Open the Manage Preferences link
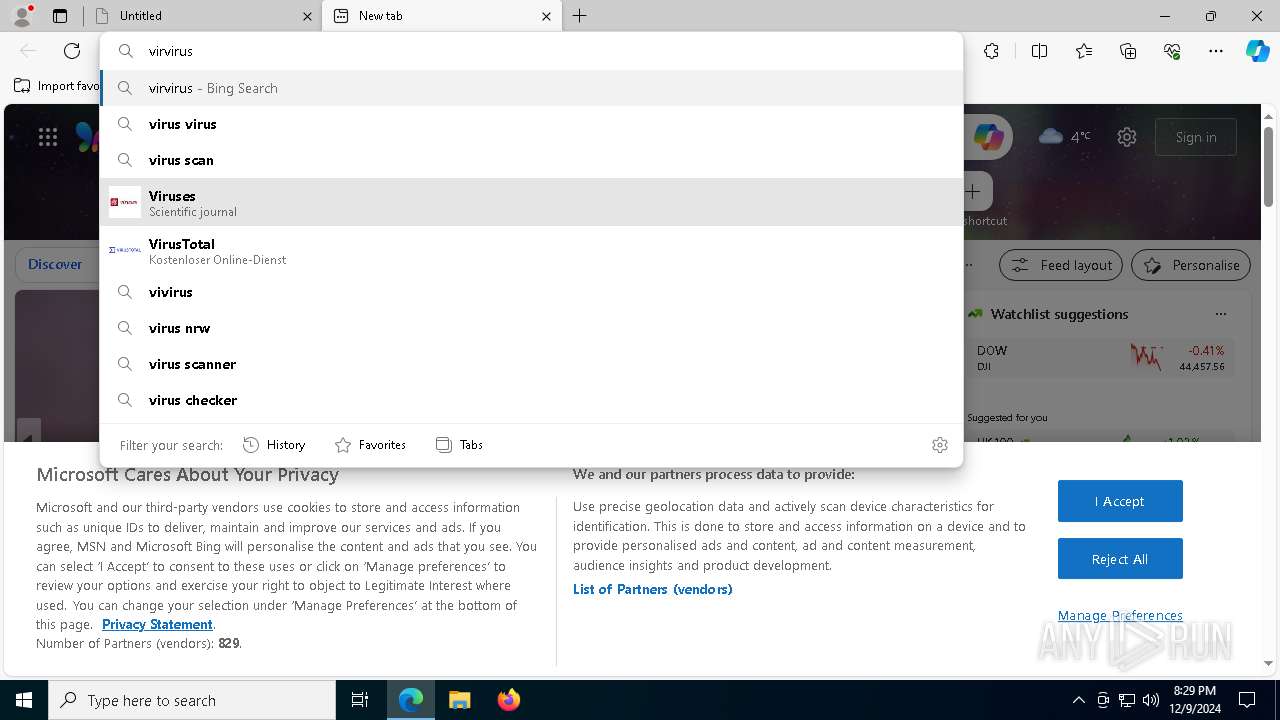The width and height of the screenshot is (1280, 720). coord(1120,615)
